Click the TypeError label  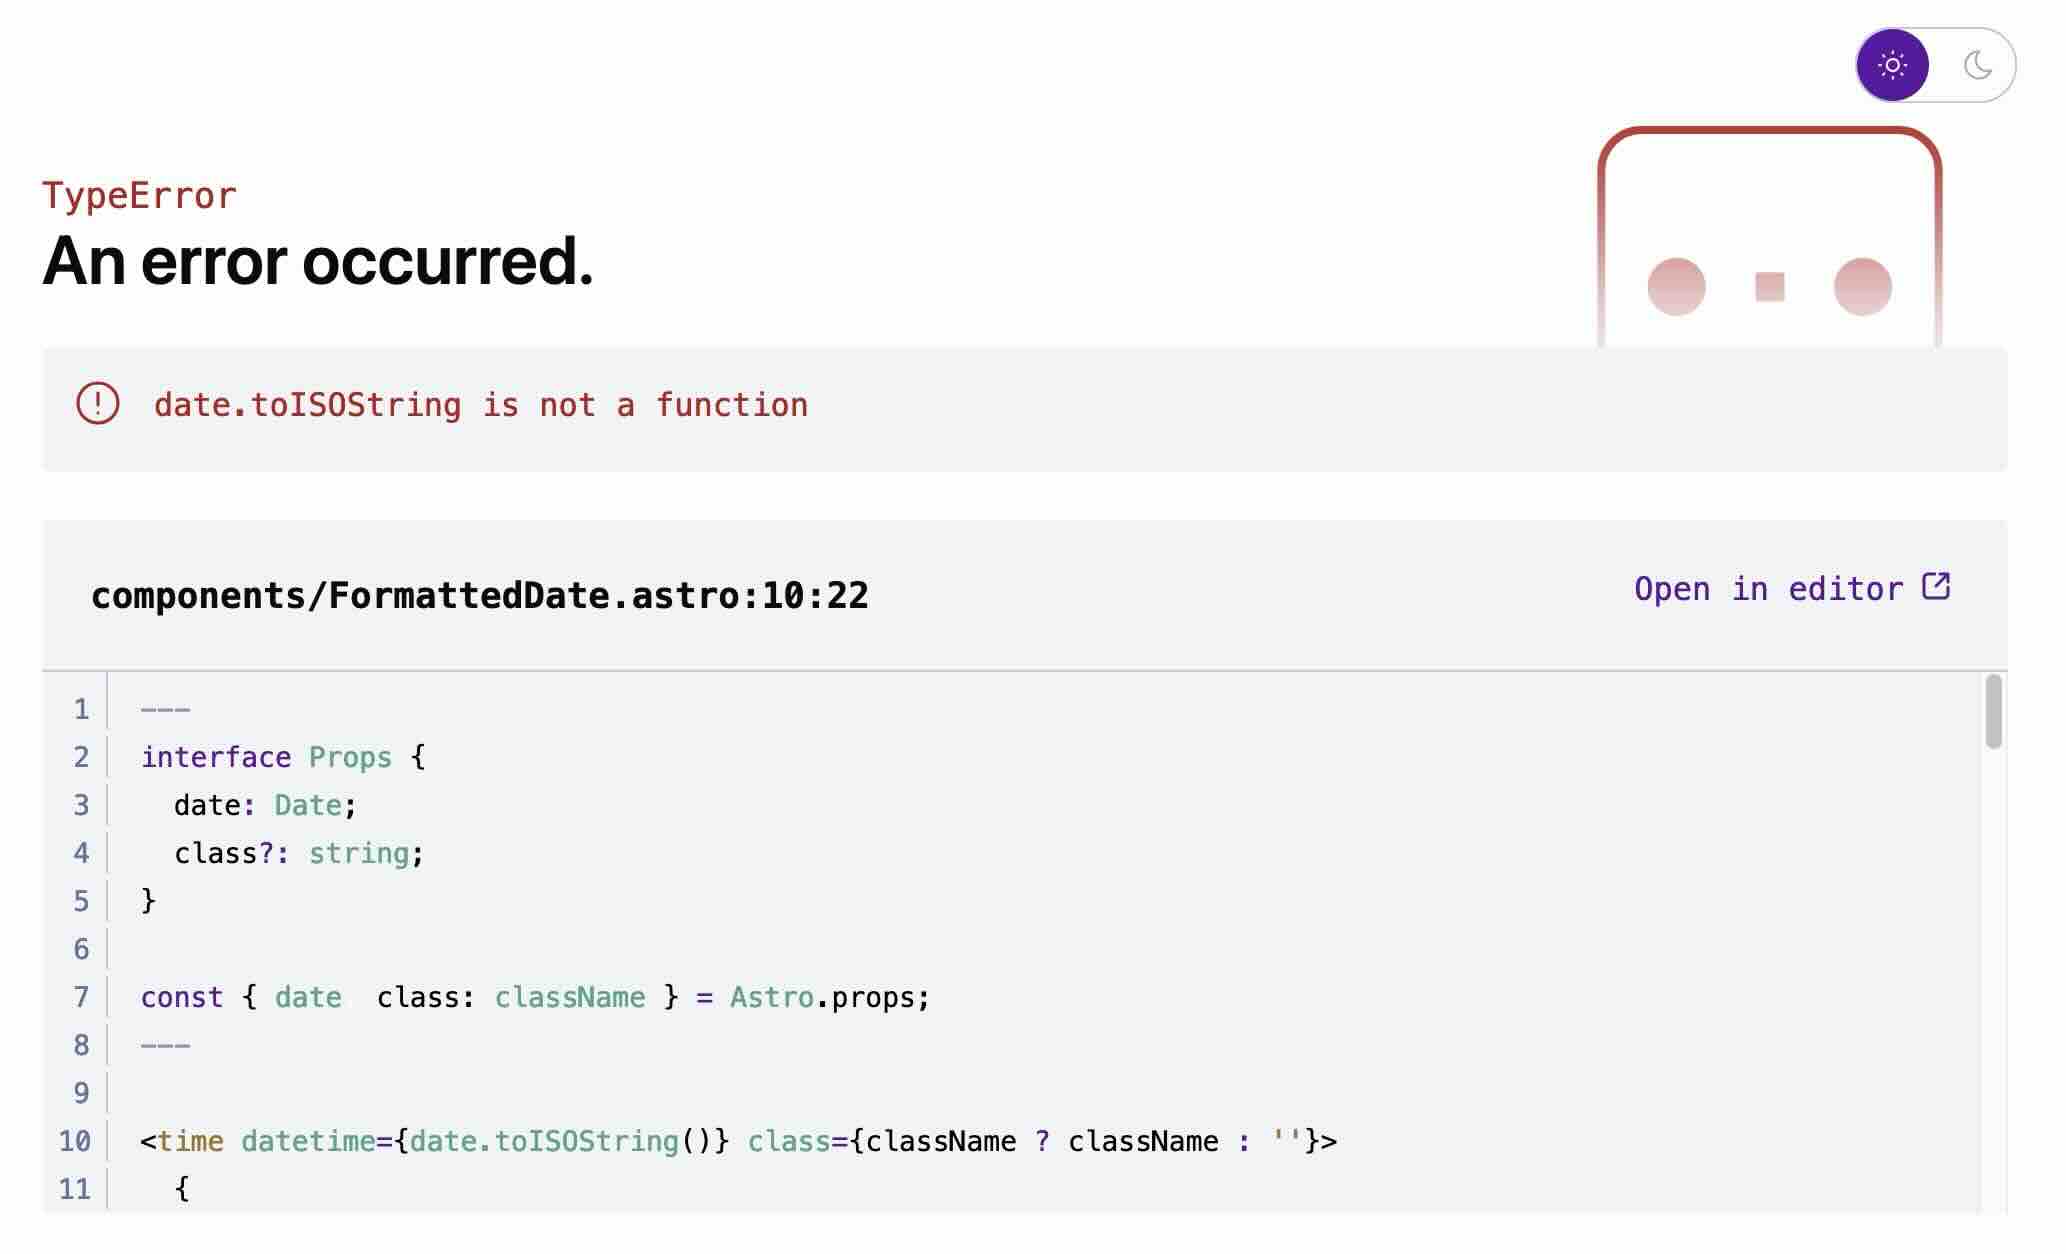[x=139, y=196]
